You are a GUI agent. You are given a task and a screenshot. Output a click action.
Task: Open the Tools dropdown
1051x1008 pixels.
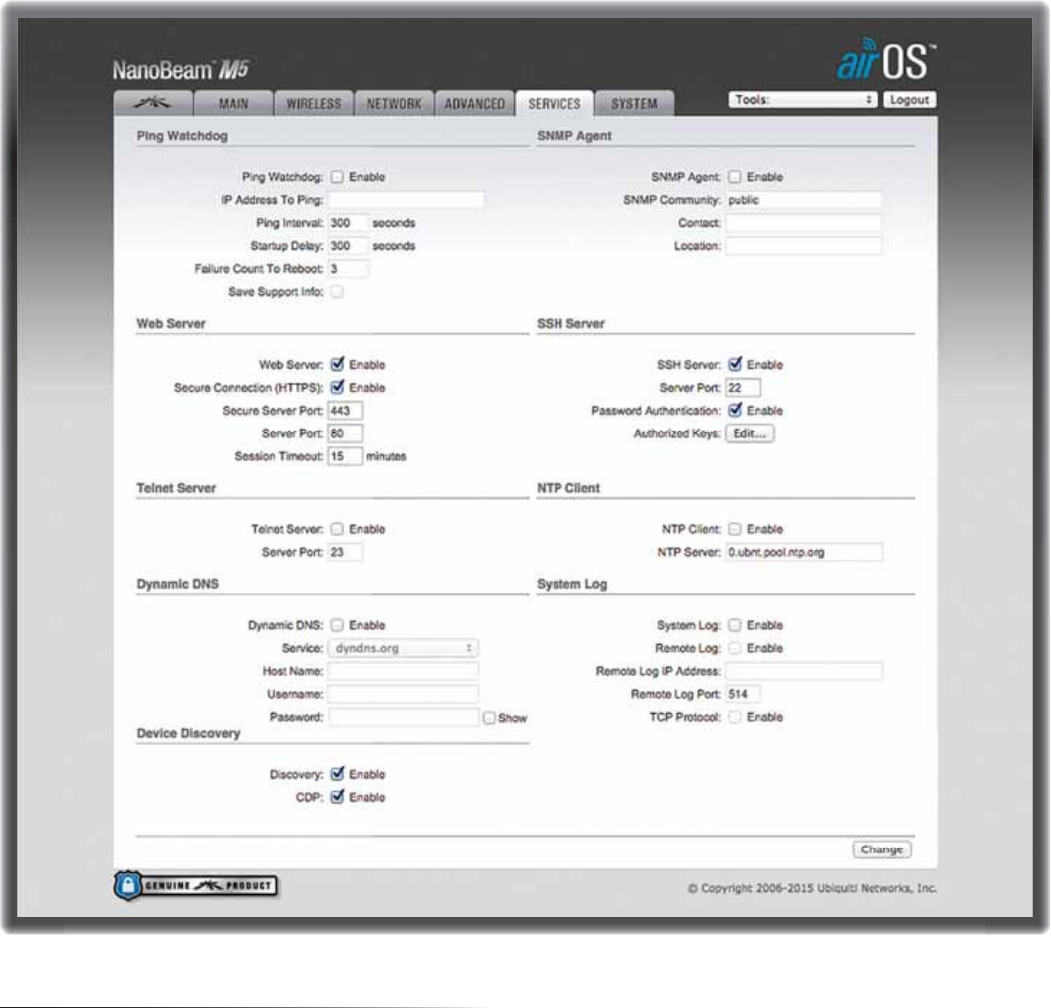point(803,100)
